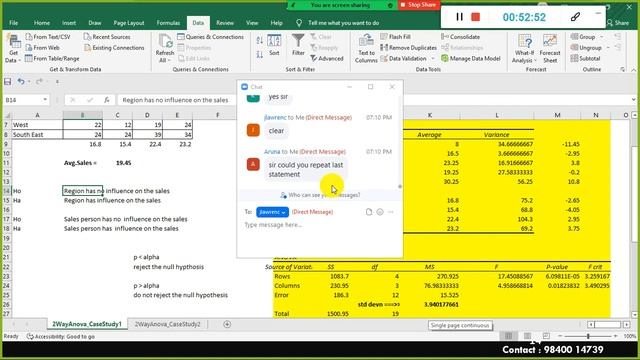
Task: Click Remove Duplicates
Action: [408, 48]
